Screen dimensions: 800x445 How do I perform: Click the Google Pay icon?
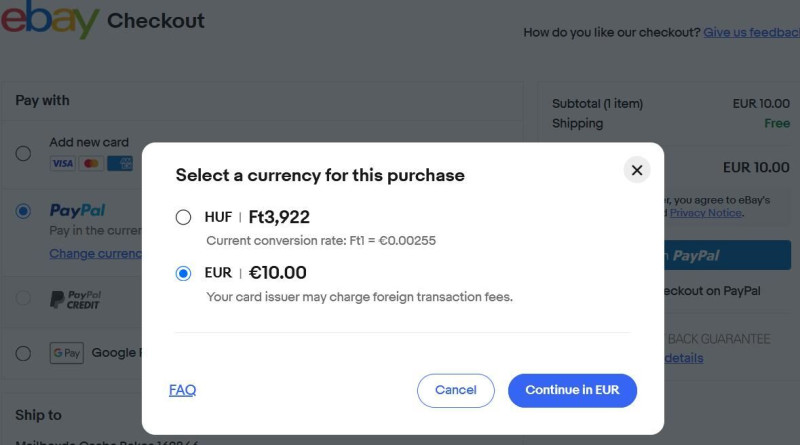tap(67, 353)
